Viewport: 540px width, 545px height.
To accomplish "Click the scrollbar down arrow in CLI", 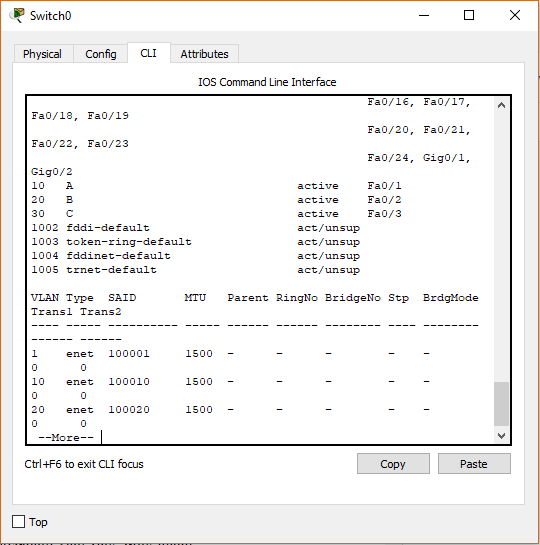I will pyautogui.click(x=501, y=436).
